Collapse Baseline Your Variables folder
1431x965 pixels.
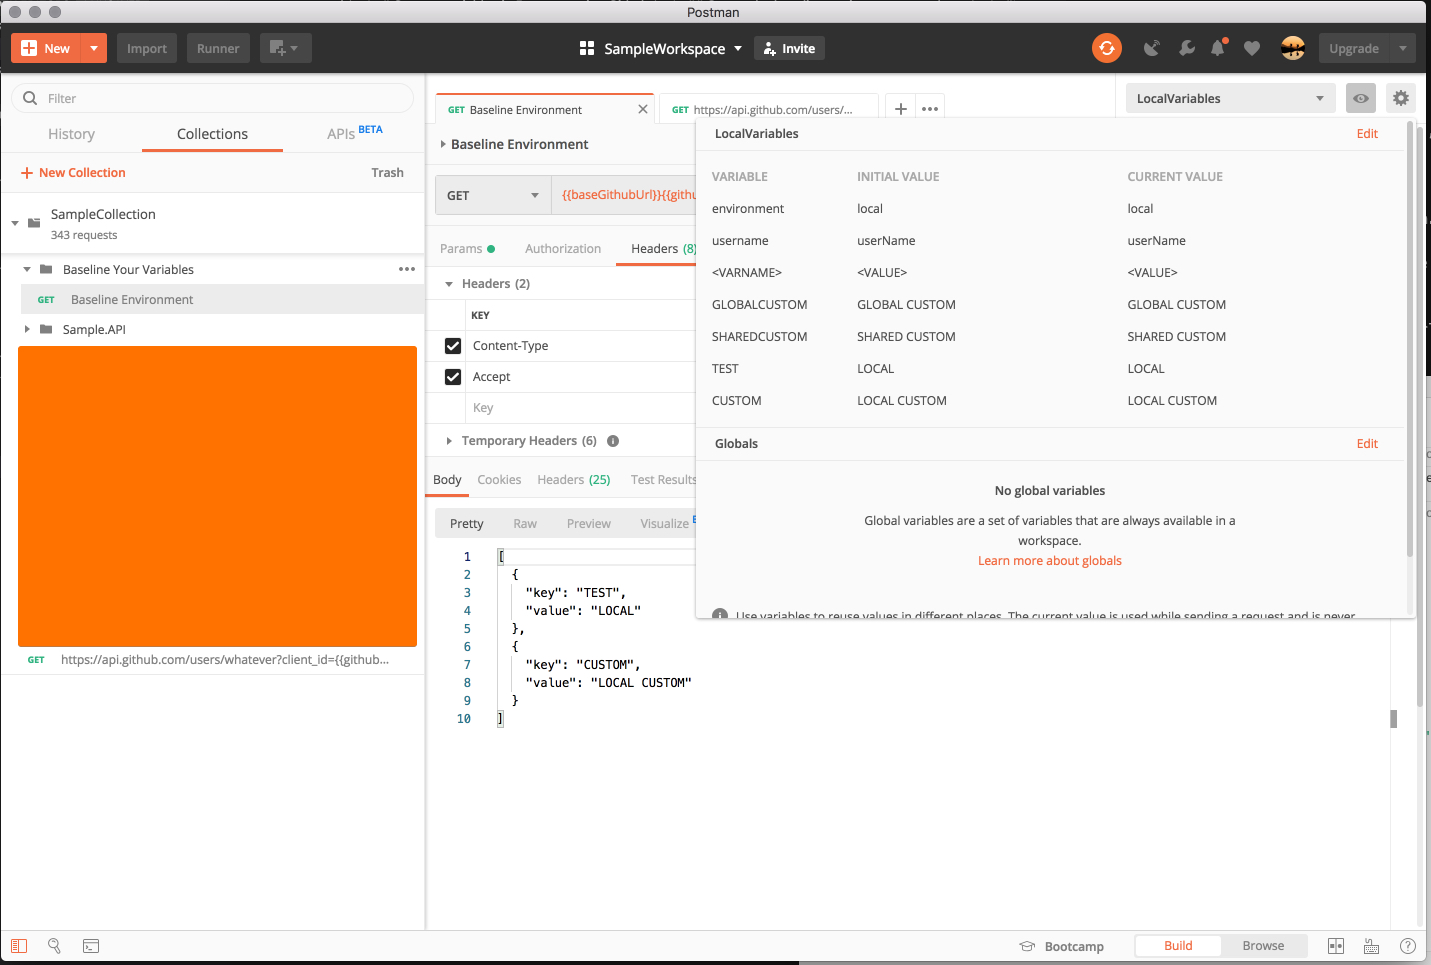pyautogui.click(x=27, y=269)
